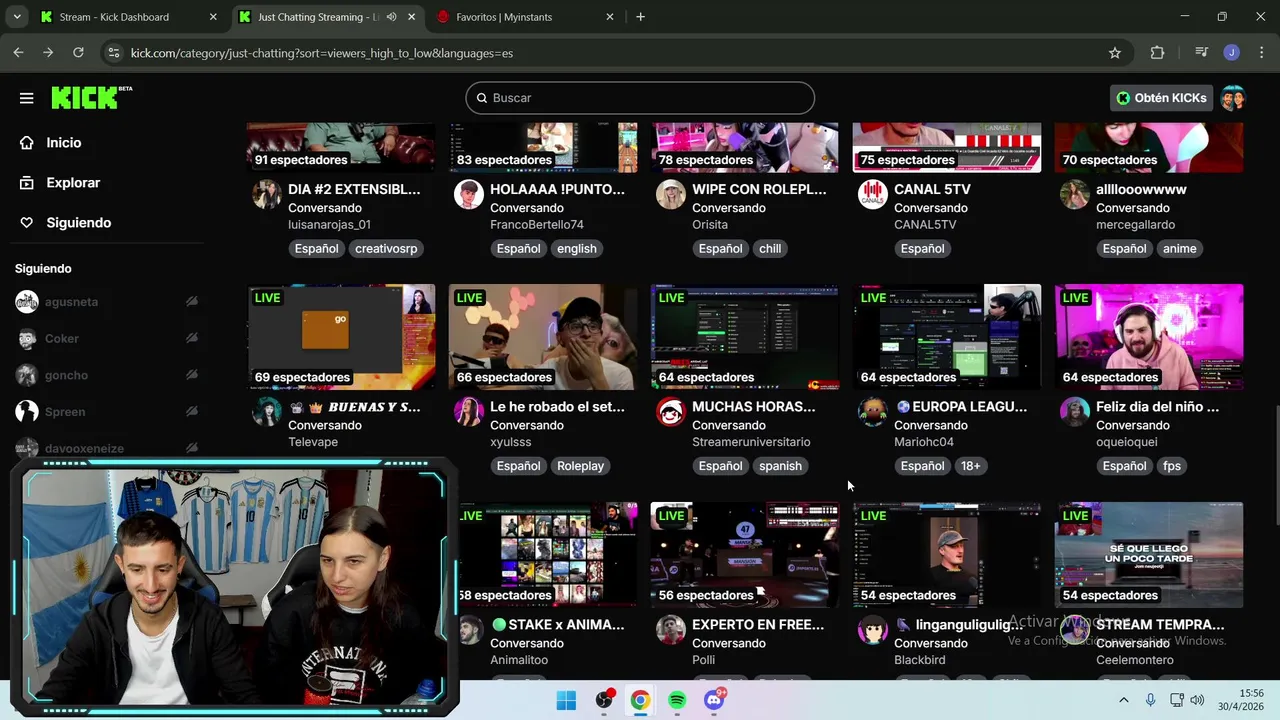Viewport: 1280px width, 720px height.
Task: Open agusneta in the following list
Action: click(x=71, y=302)
